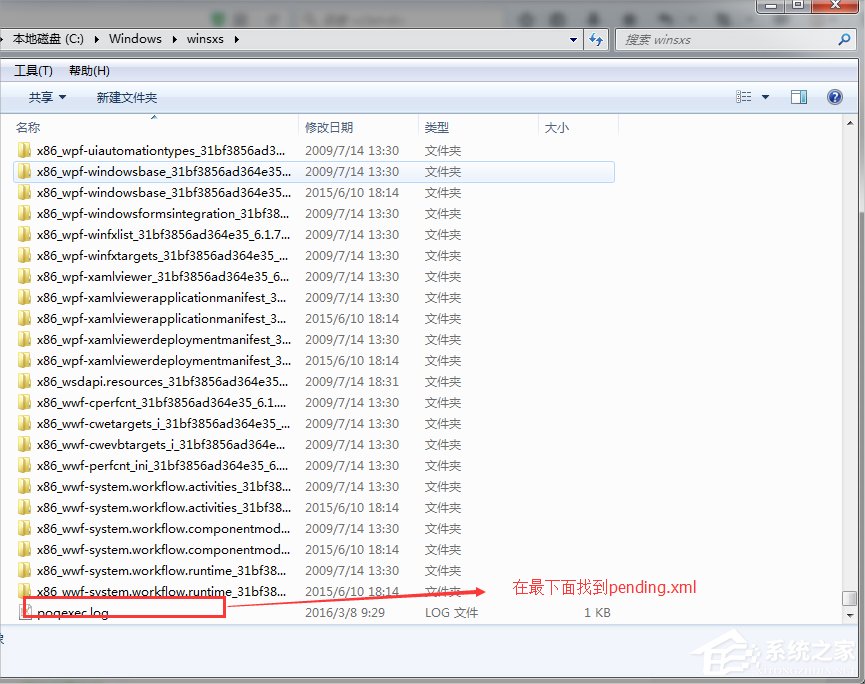Image resolution: width=865 pixels, height=684 pixels.
Task: Open the change view icon on the toolbar
Action: click(x=744, y=97)
